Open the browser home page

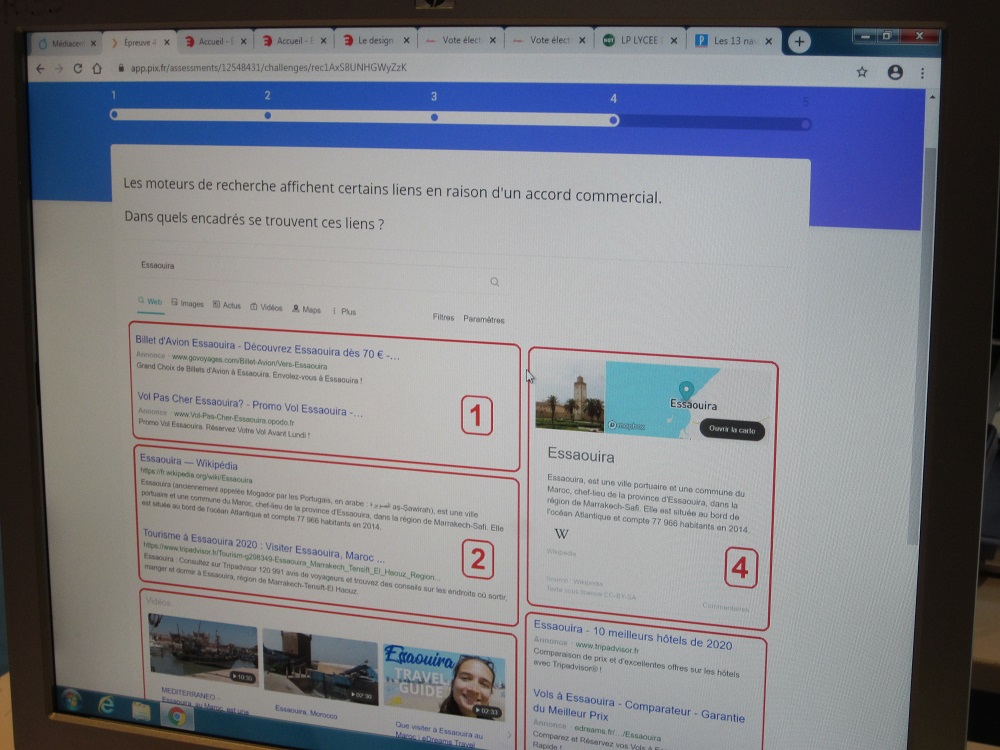[x=97, y=68]
